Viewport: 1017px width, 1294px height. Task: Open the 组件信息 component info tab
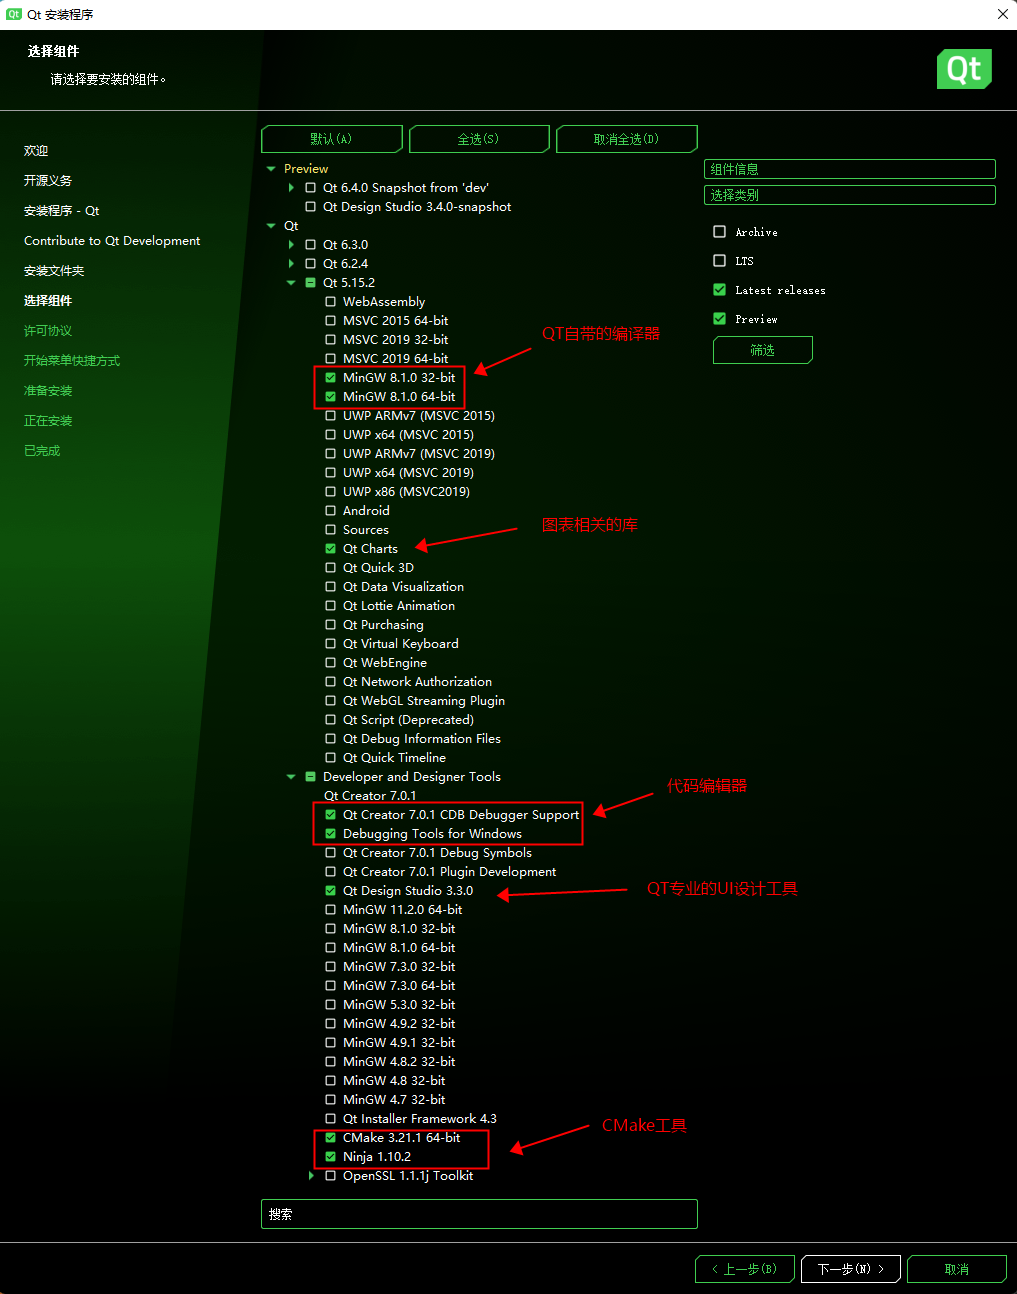850,169
